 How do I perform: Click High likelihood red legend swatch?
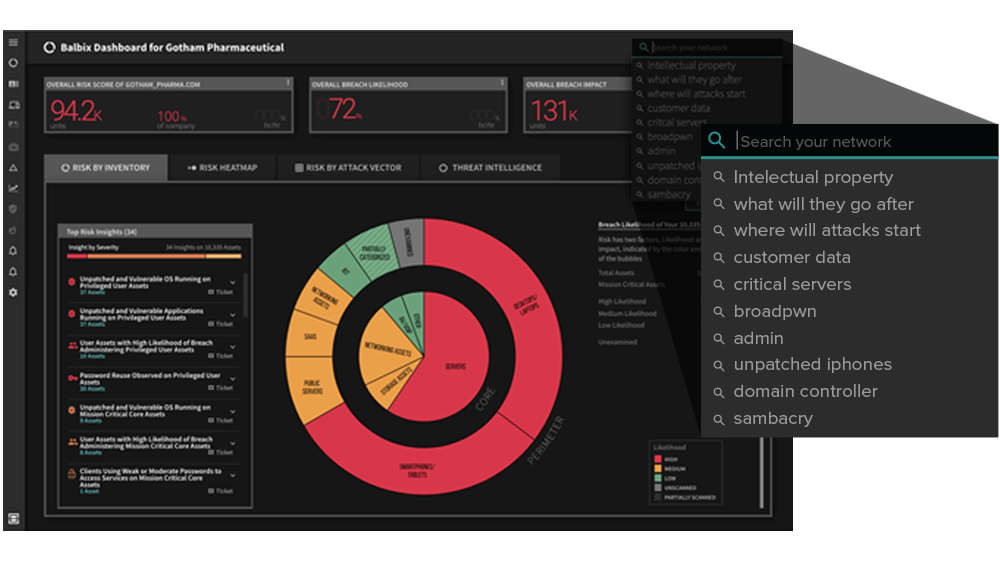click(658, 459)
